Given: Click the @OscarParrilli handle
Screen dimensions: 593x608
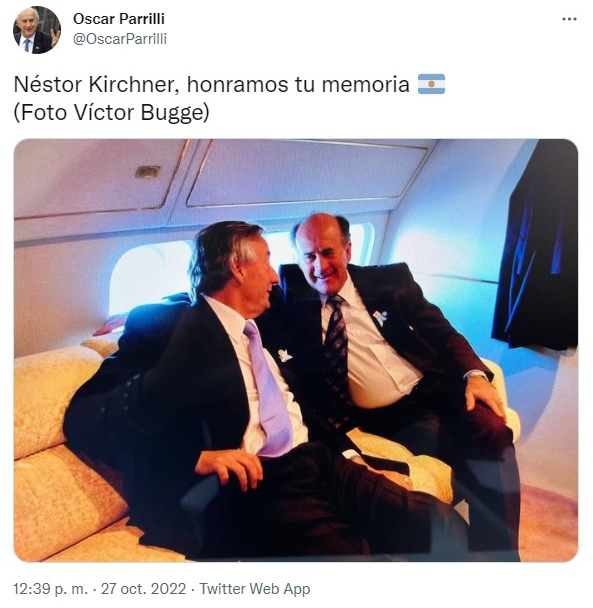Looking at the screenshot, I should [120, 39].
